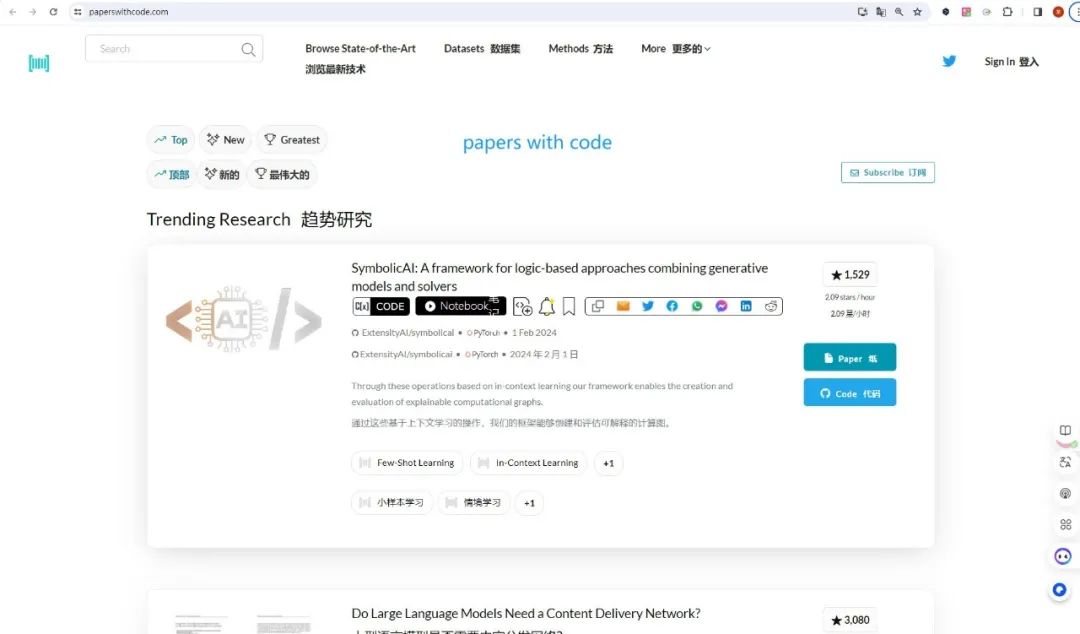Click the browser address bar URL
The width and height of the screenshot is (1080, 634).
tap(128, 12)
